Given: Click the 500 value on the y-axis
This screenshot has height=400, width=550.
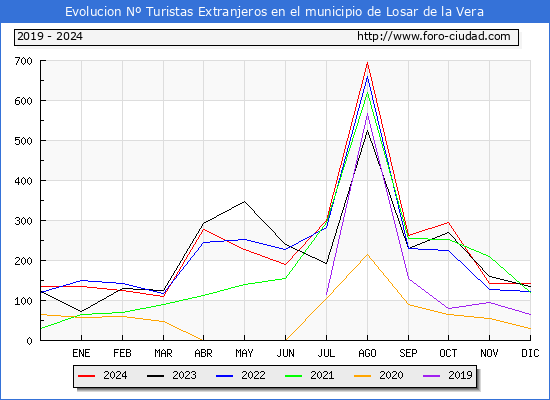Looking at the screenshot, I should [24, 141].
